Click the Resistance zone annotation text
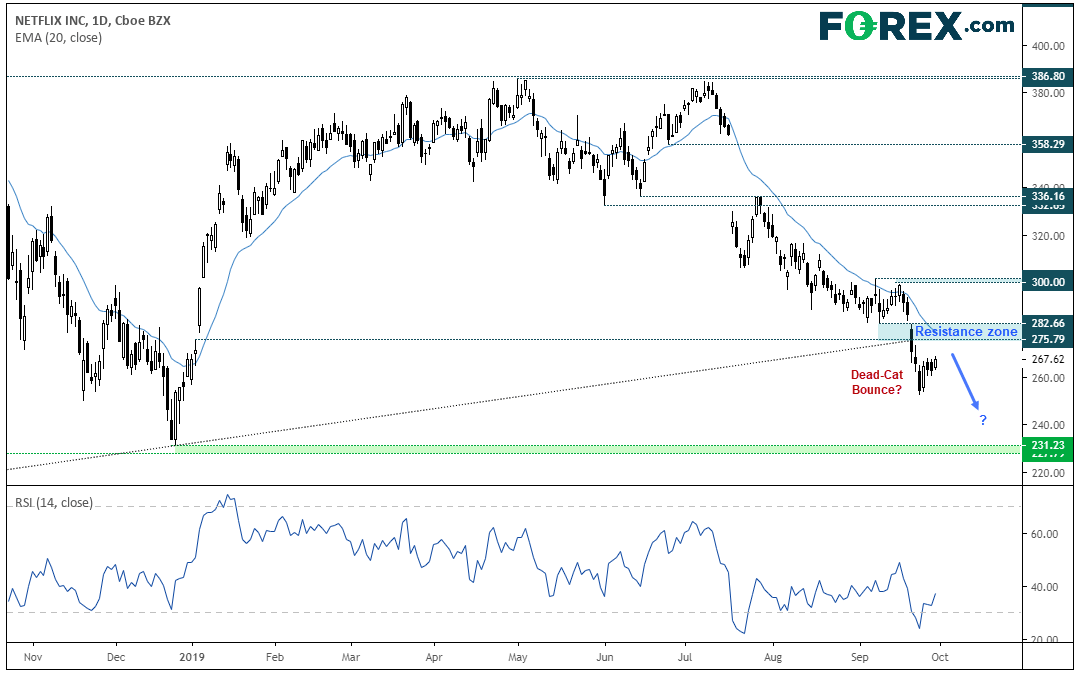The width and height of the screenshot is (1080, 675). point(966,332)
